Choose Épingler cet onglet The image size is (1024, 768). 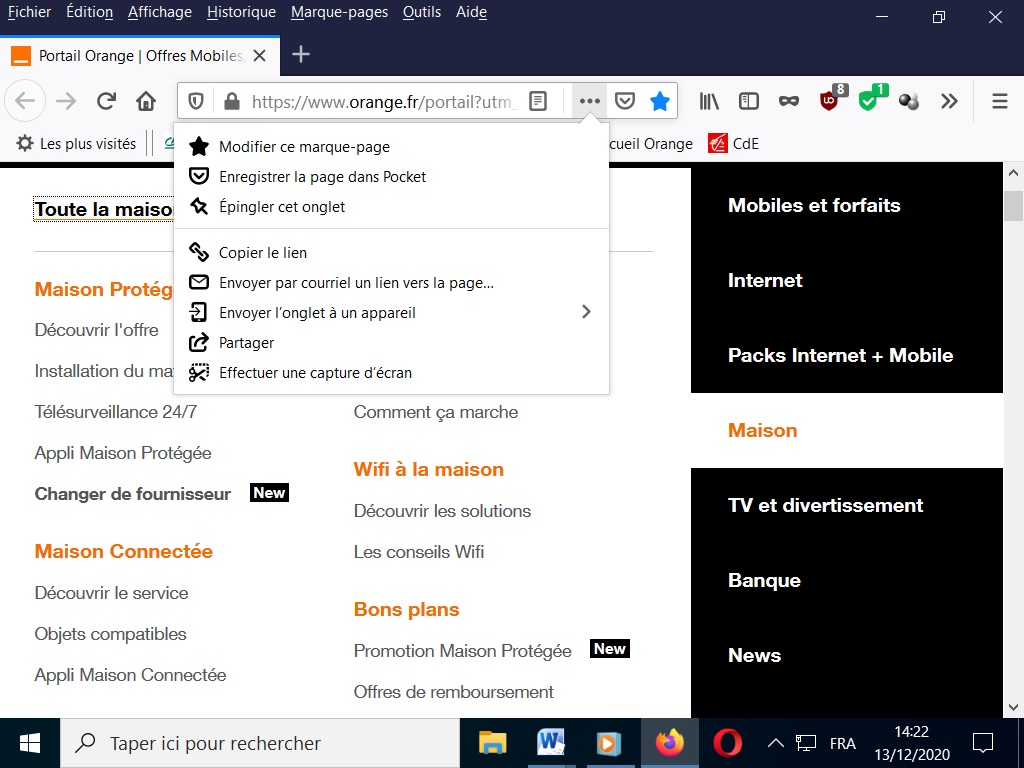coord(391,206)
